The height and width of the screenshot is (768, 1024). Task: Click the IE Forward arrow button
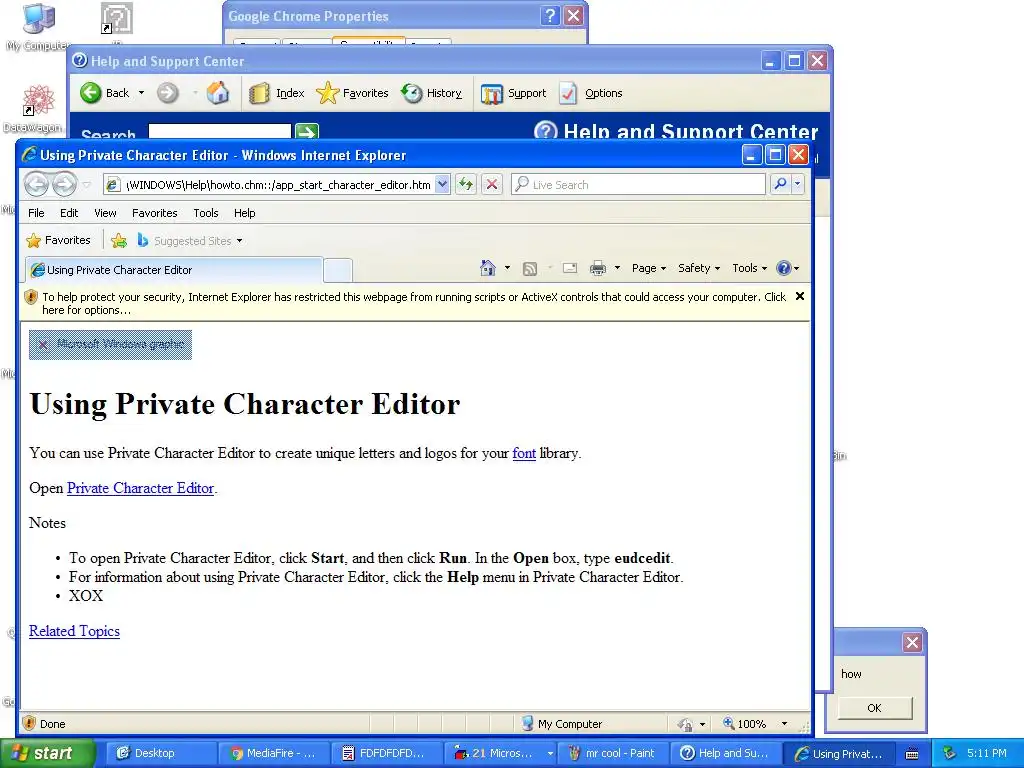64,185
